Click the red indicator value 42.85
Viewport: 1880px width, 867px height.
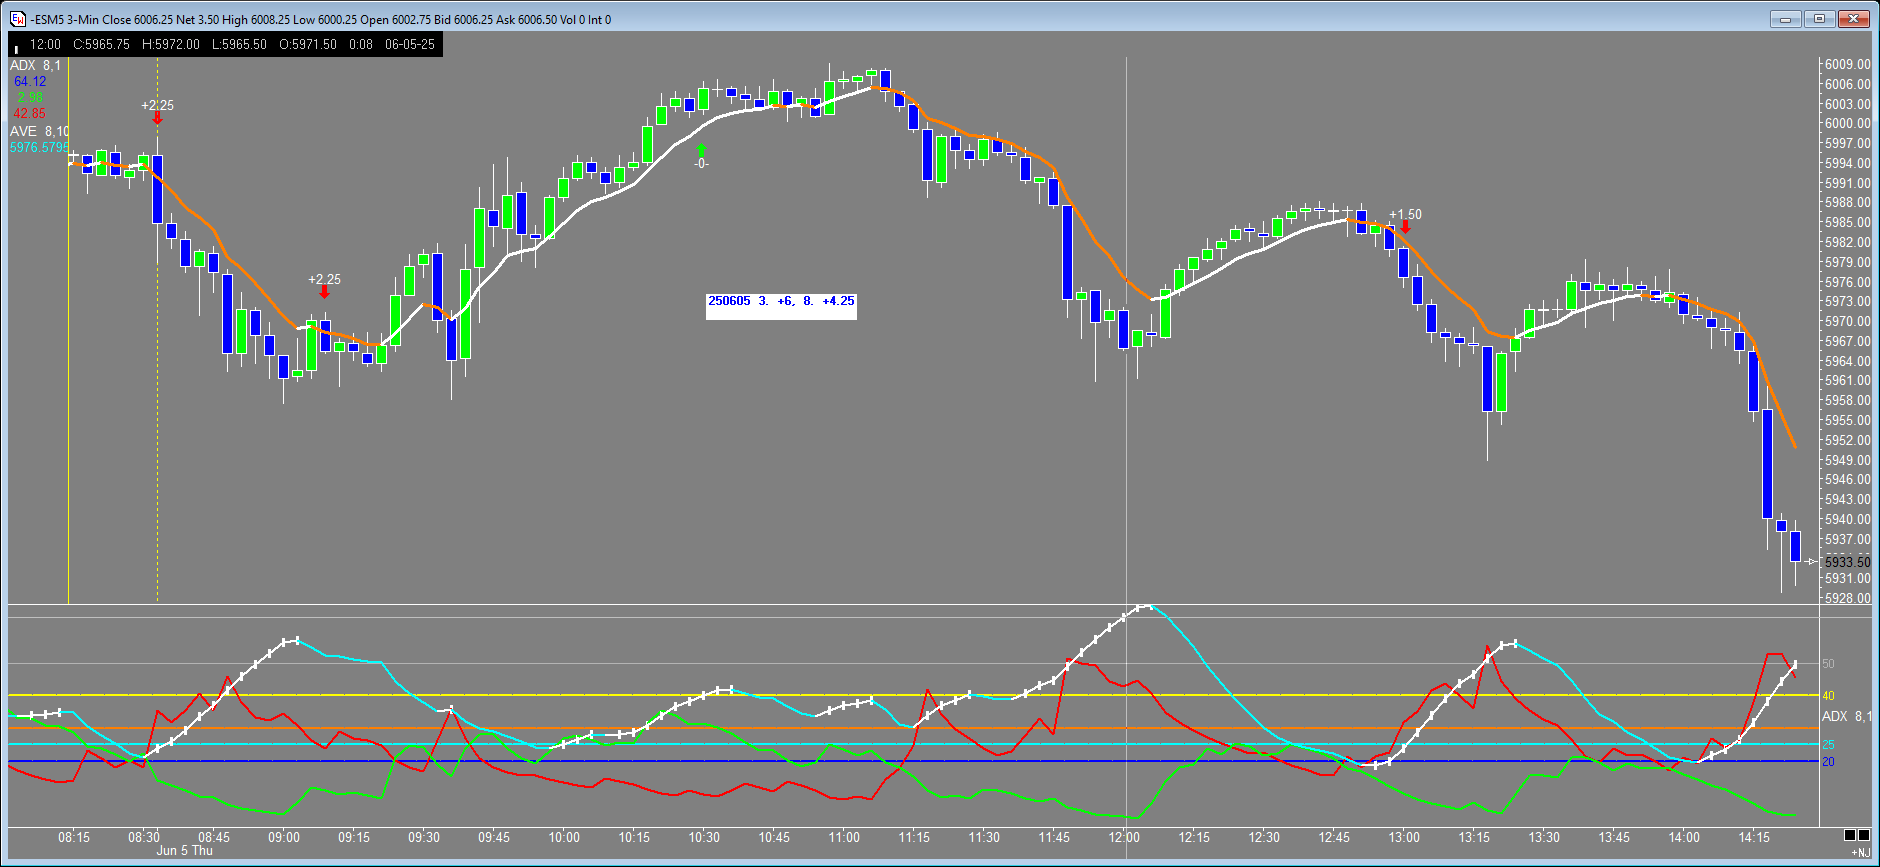click(30, 113)
